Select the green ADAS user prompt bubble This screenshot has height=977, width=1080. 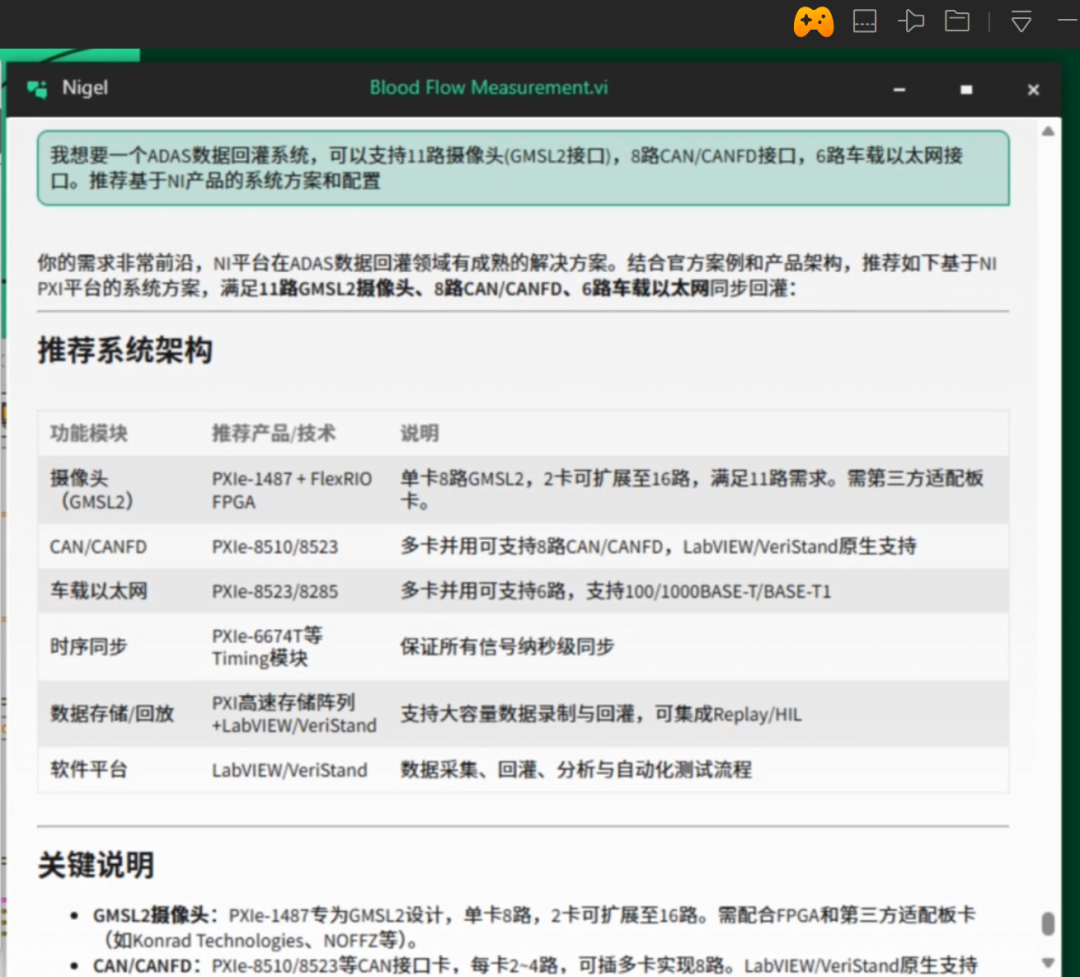(523, 168)
